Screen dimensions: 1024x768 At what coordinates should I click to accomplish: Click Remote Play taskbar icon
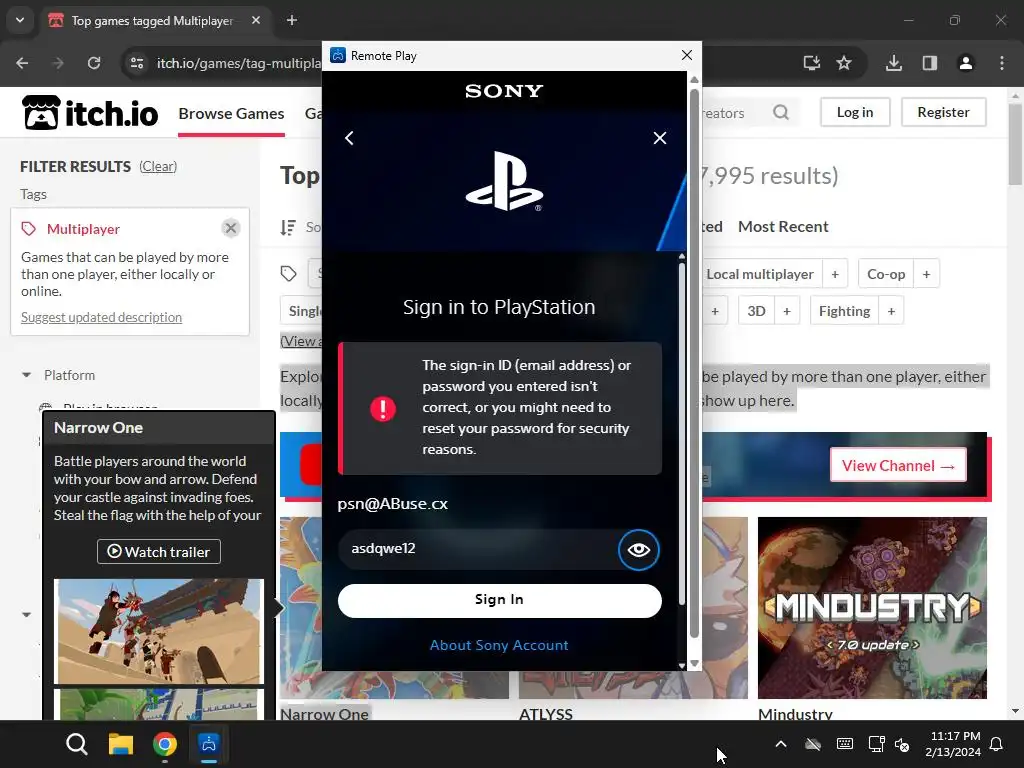(x=209, y=744)
